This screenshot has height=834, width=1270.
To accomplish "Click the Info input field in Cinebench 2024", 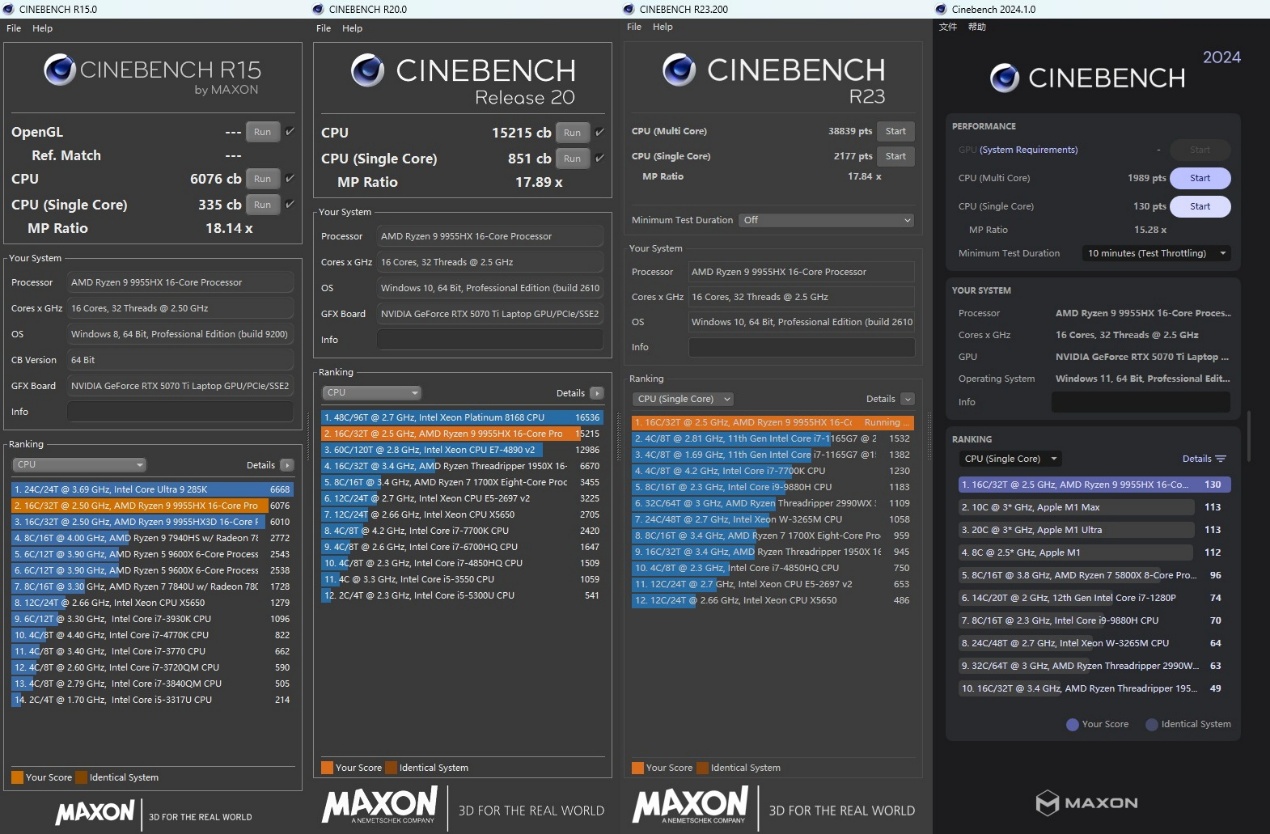I will point(1141,402).
